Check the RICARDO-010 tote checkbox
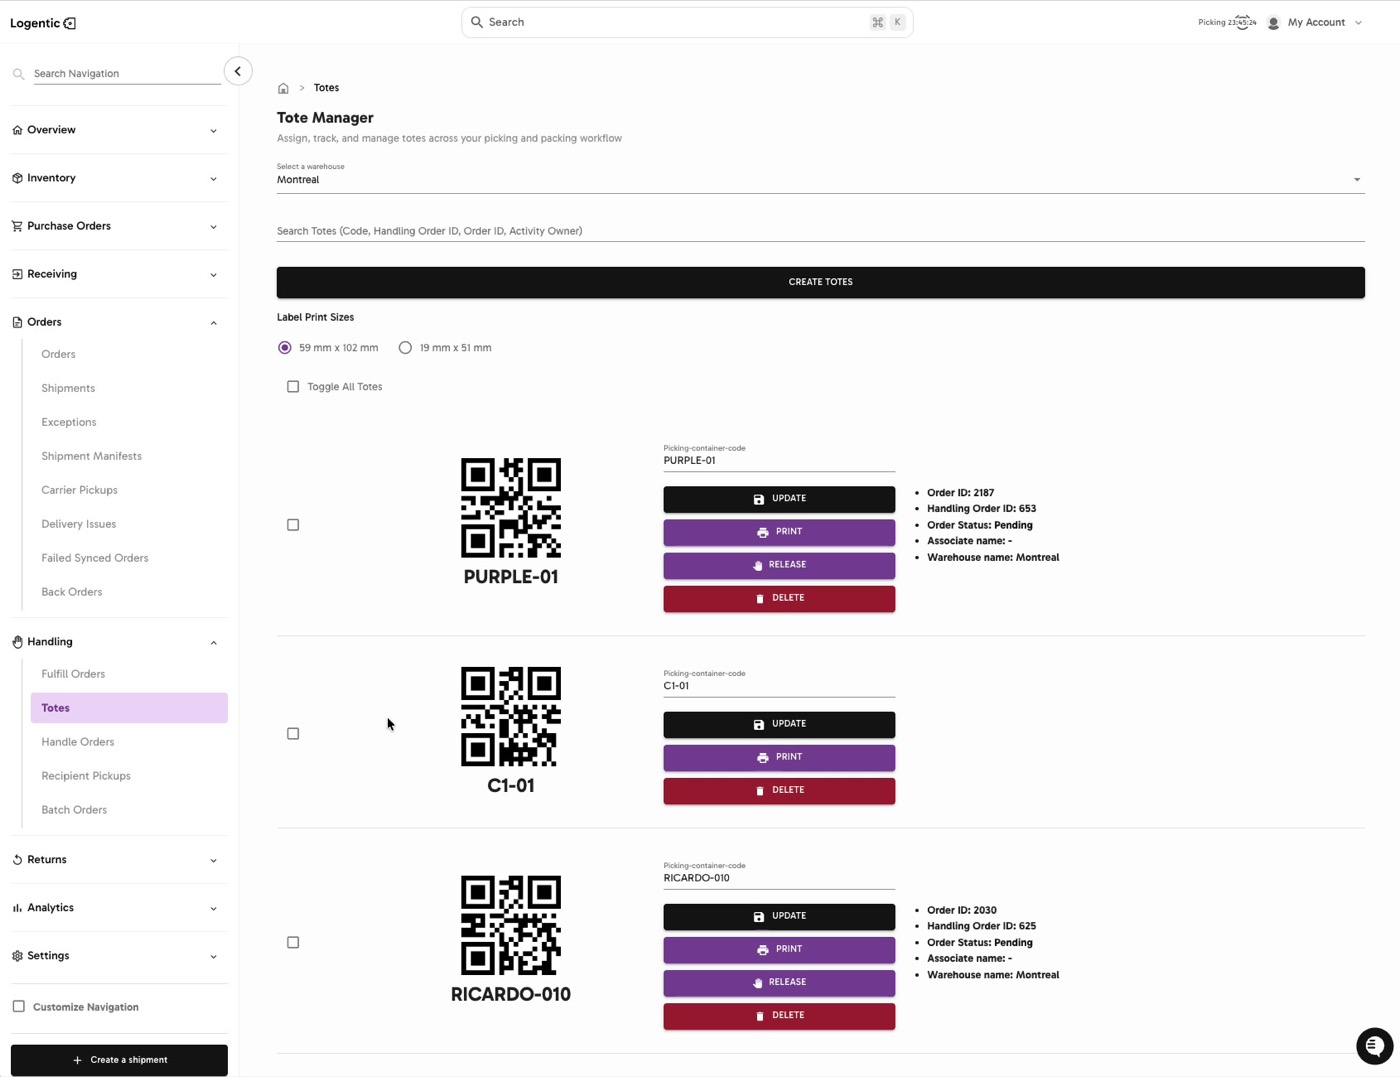Screen dimensions: 1400x1077 (x=293, y=943)
